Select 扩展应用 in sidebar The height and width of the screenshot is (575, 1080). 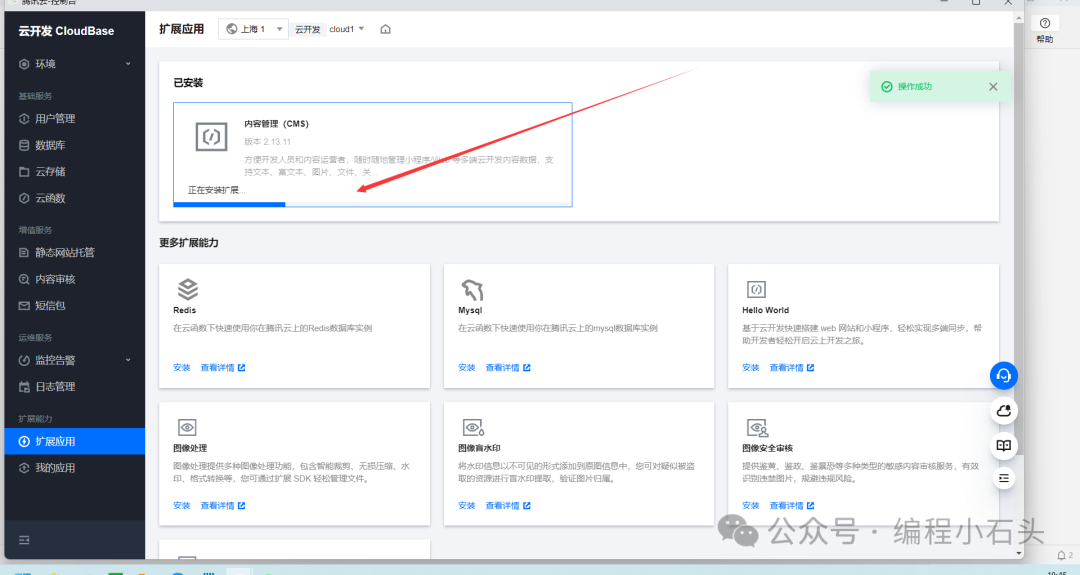[x=74, y=441]
